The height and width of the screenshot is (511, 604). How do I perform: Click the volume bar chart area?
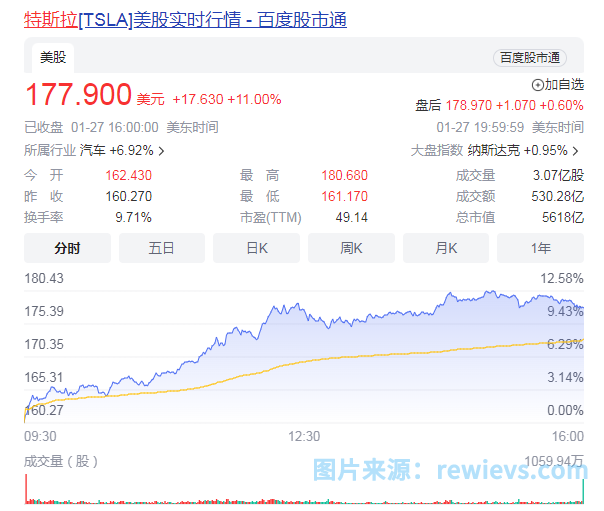click(304, 489)
